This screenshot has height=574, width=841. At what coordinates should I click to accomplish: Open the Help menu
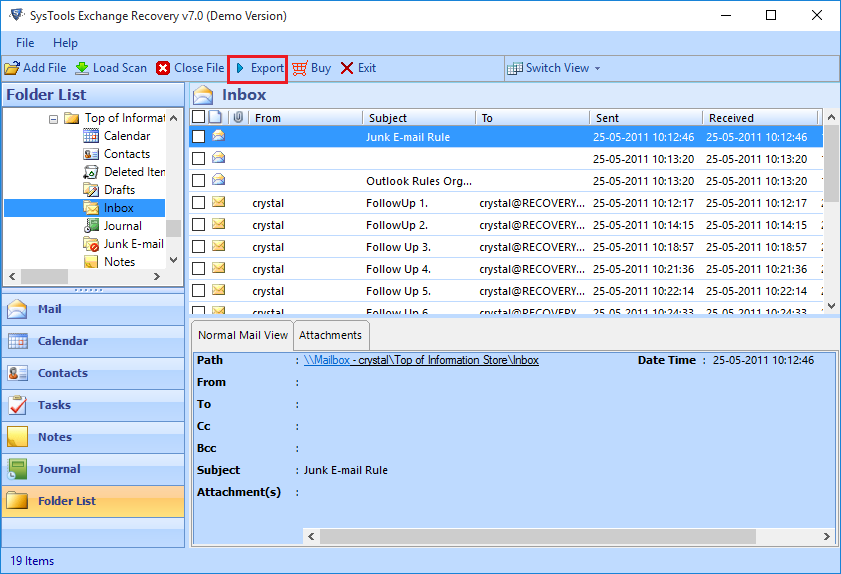click(x=65, y=43)
